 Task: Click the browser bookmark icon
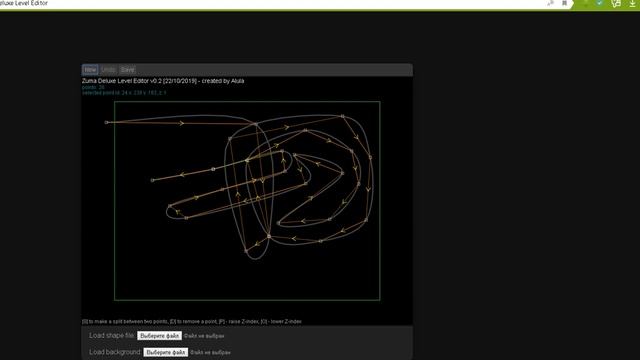564,3
